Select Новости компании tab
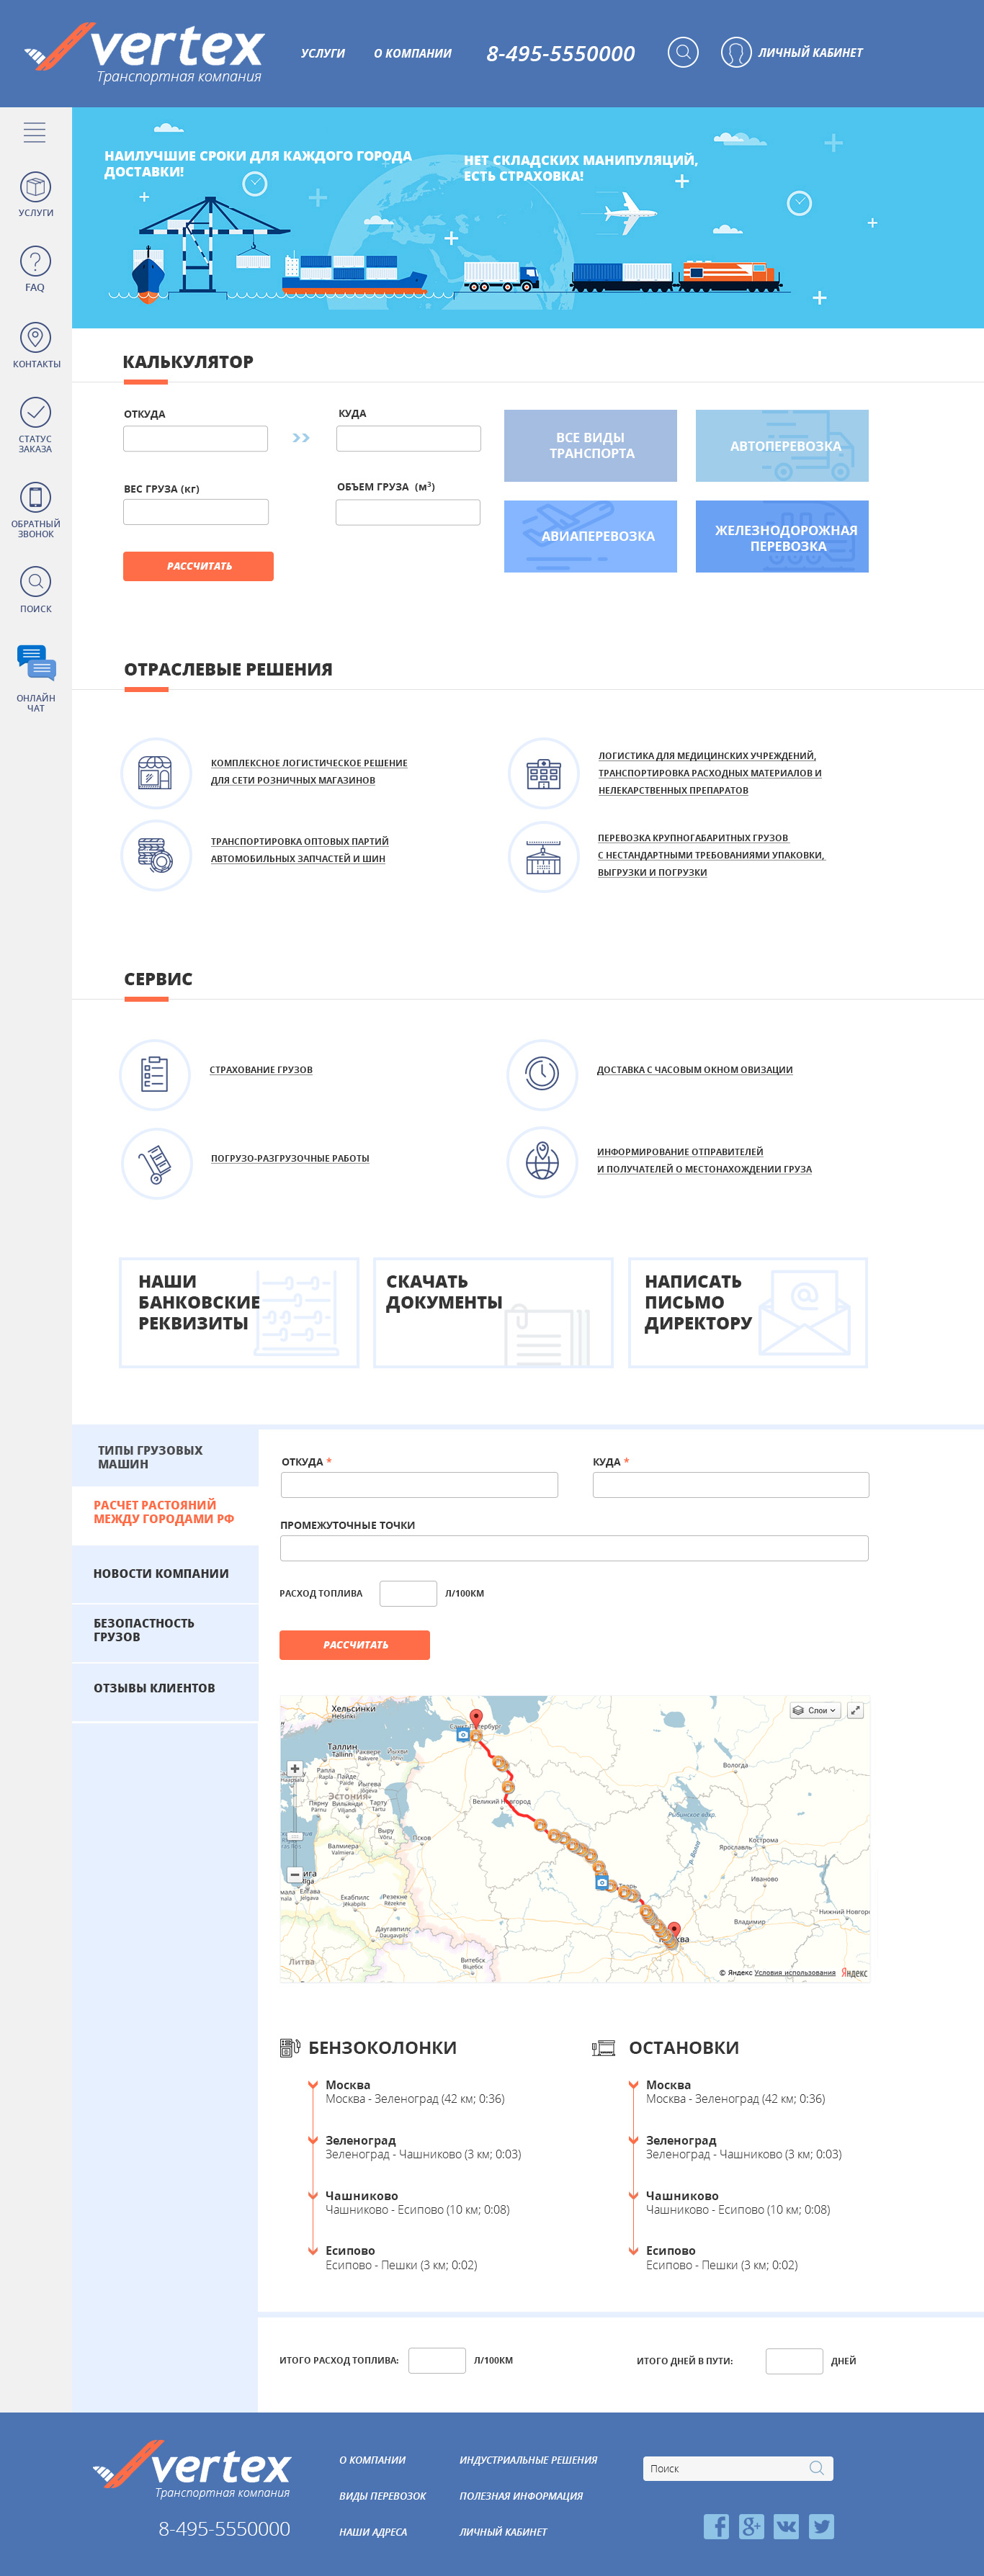This screenshot has width=984, height=2576. coord(165,1574)
